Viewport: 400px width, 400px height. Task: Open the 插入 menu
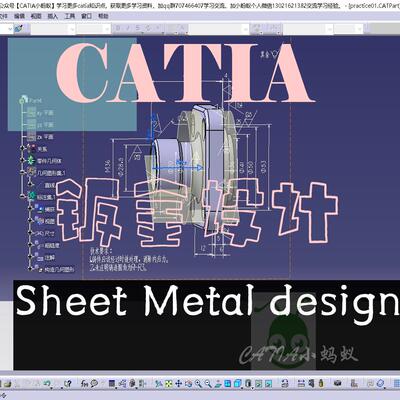tap(53, 16)
